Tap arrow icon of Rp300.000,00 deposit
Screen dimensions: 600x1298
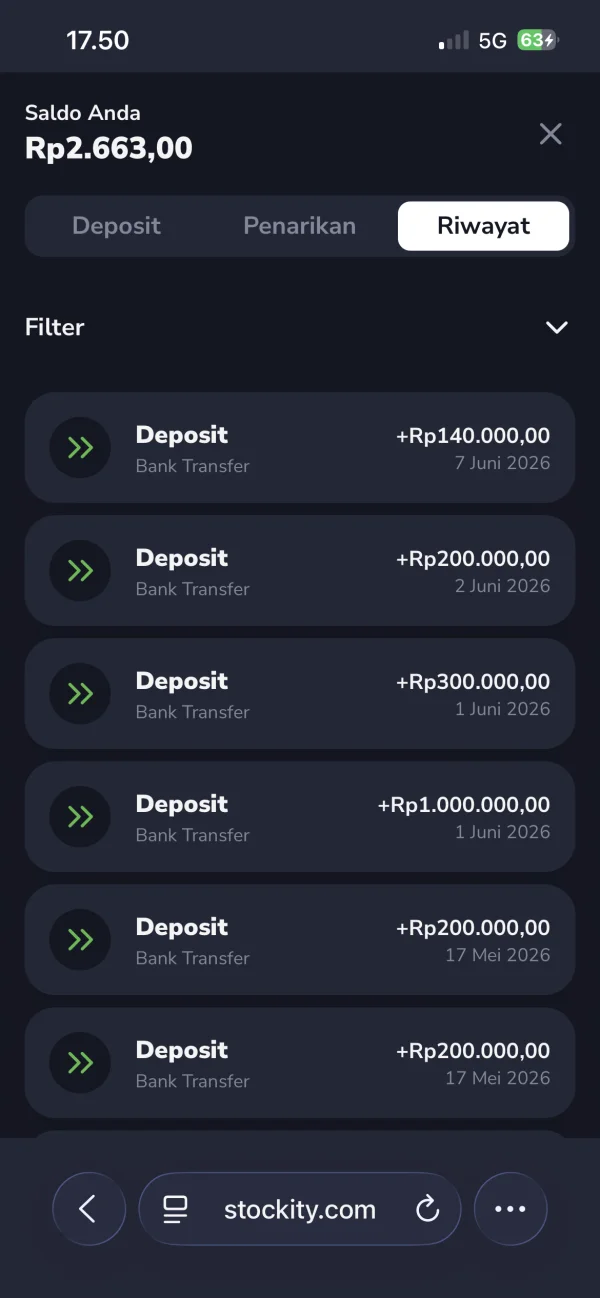click(80, 693)
